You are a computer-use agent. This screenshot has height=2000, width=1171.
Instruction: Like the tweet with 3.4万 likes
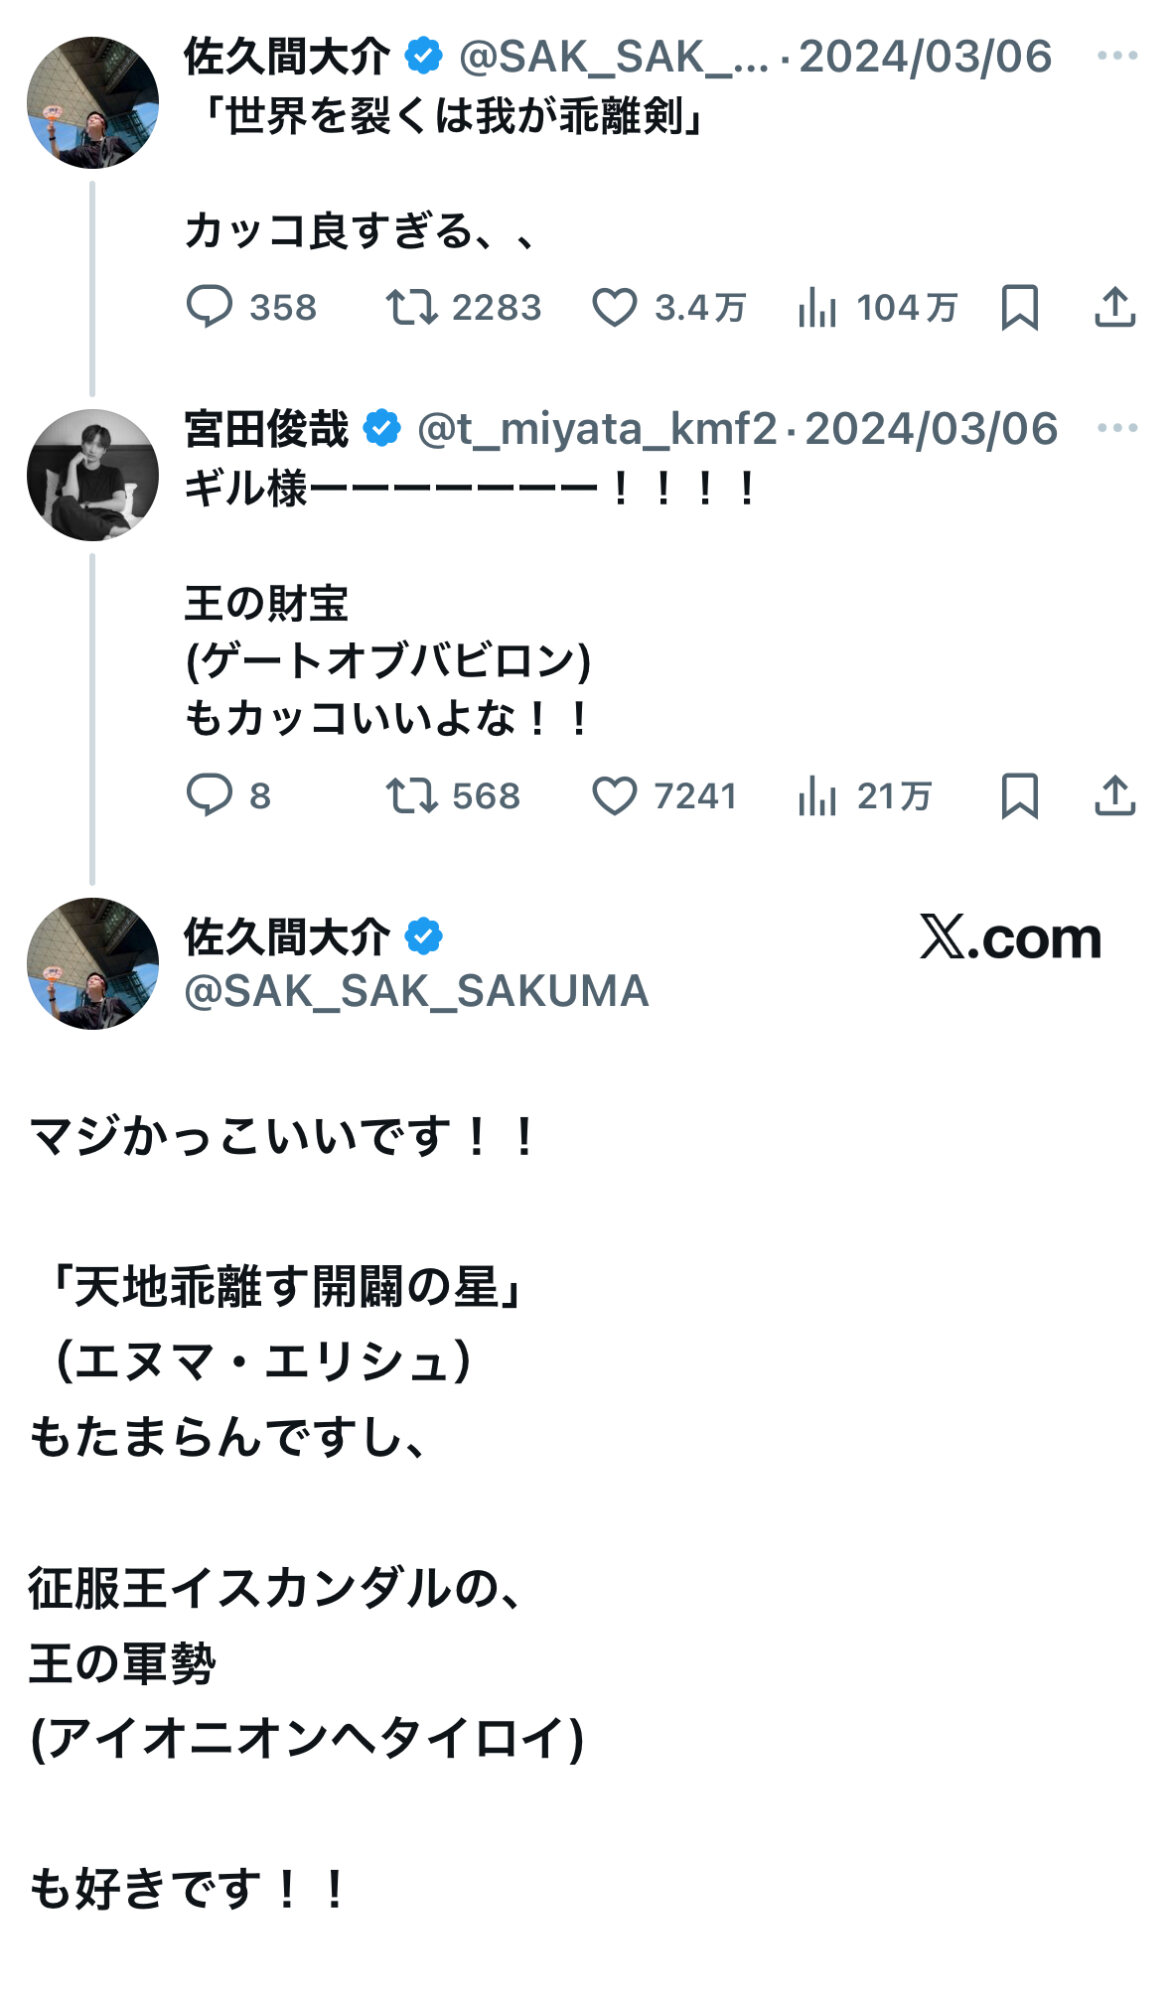[614, 307]
